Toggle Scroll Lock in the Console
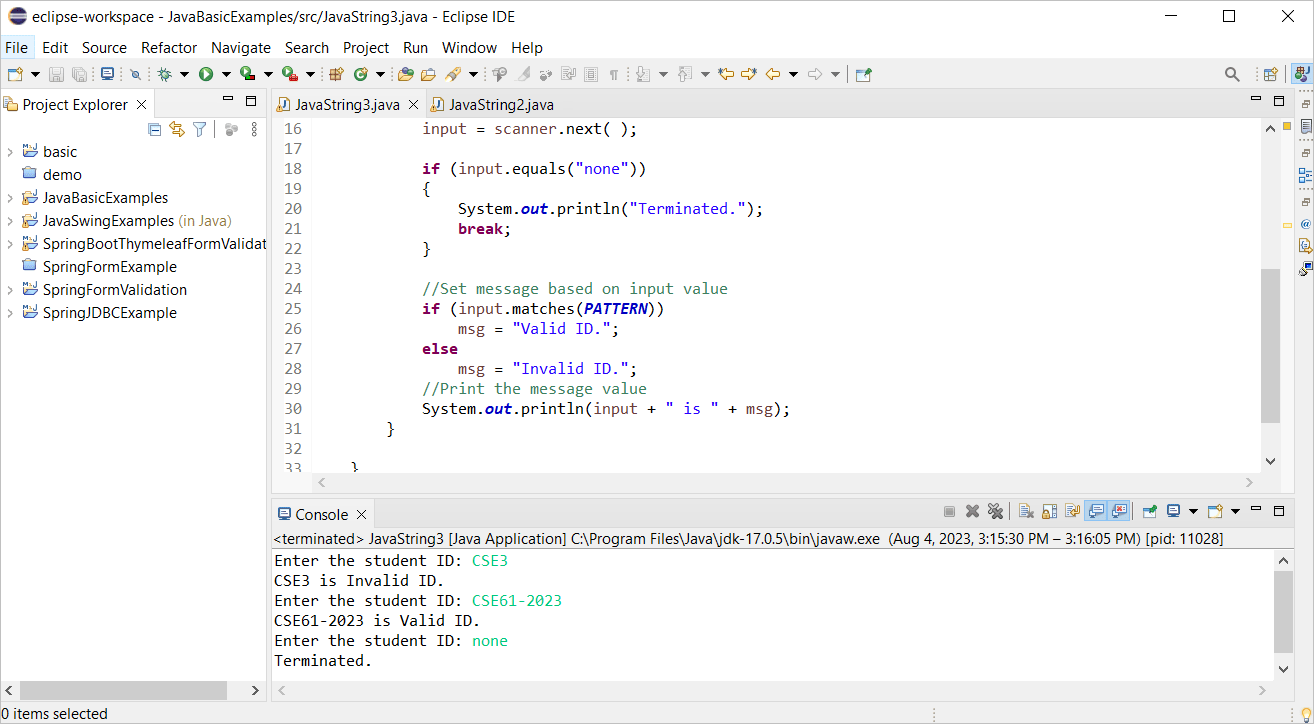The image size is (1314, 724). [1048, 510]
